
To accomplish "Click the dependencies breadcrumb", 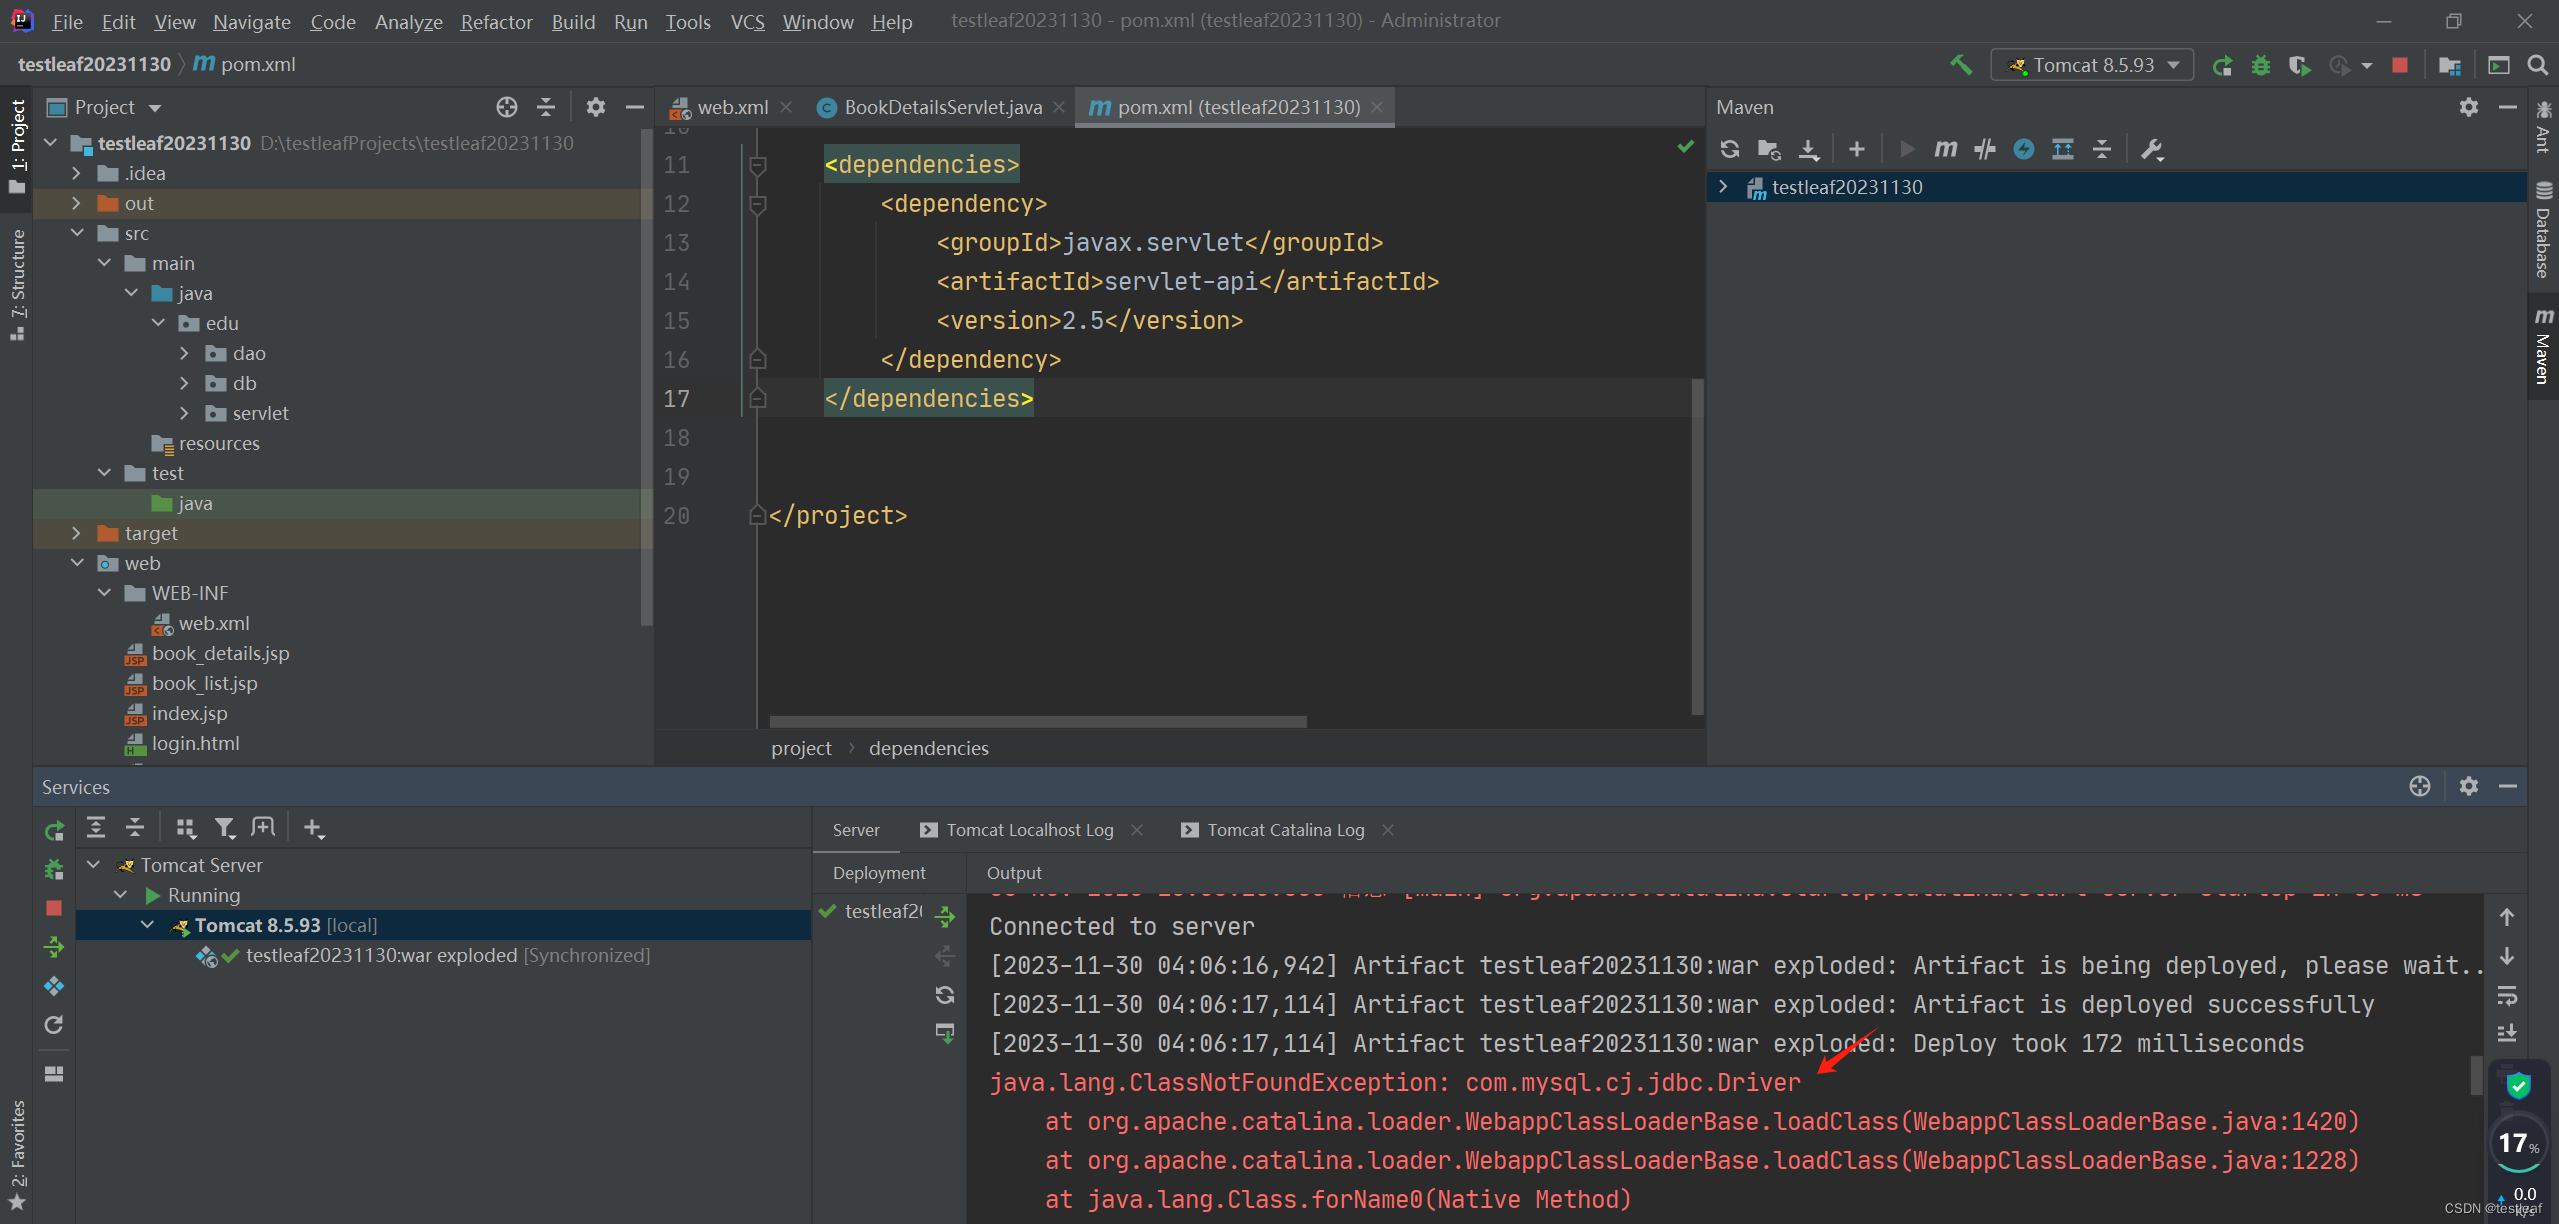I will (x=928, y=748).
